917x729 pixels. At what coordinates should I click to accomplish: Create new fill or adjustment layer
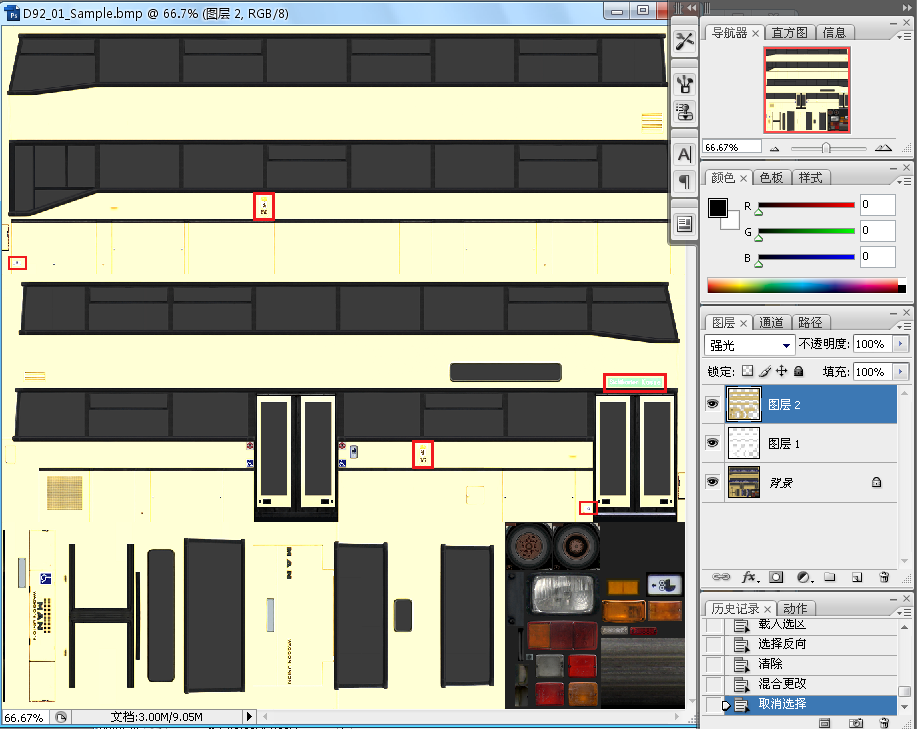coord(805,578)
